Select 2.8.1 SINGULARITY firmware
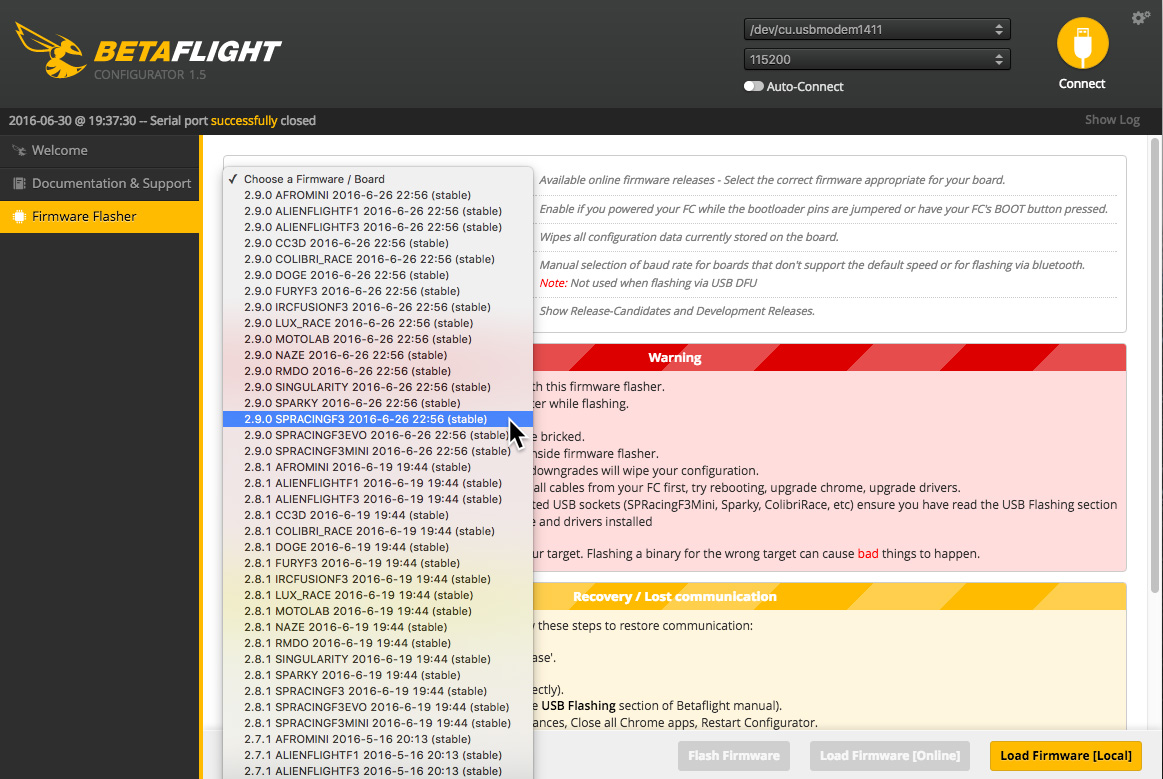The width and height of the screenshot is (1163, 779). [378, 660]
